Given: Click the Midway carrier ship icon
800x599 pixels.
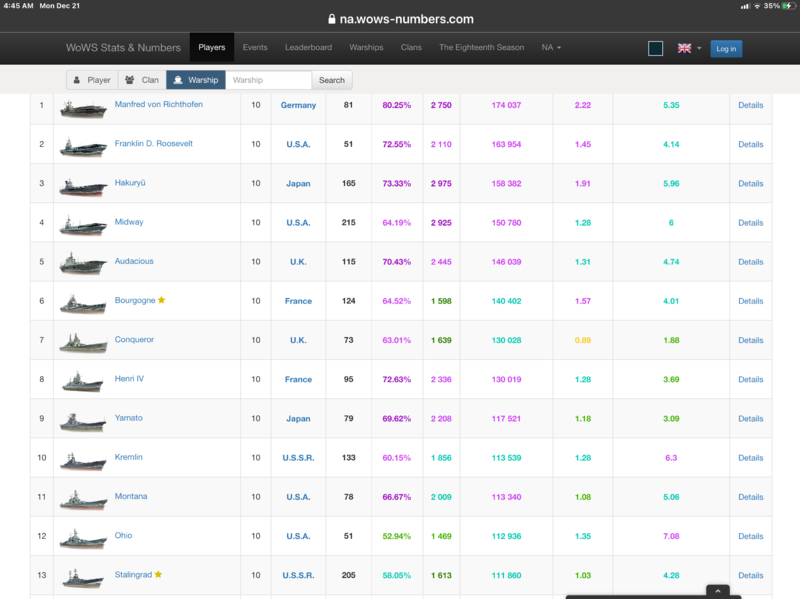Looking at the screenshot, I should (83, 224).
